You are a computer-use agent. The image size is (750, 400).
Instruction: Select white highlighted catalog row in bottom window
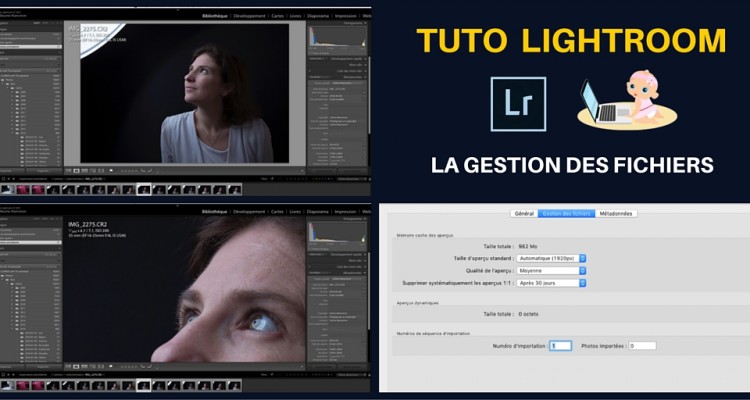[31, 242]
